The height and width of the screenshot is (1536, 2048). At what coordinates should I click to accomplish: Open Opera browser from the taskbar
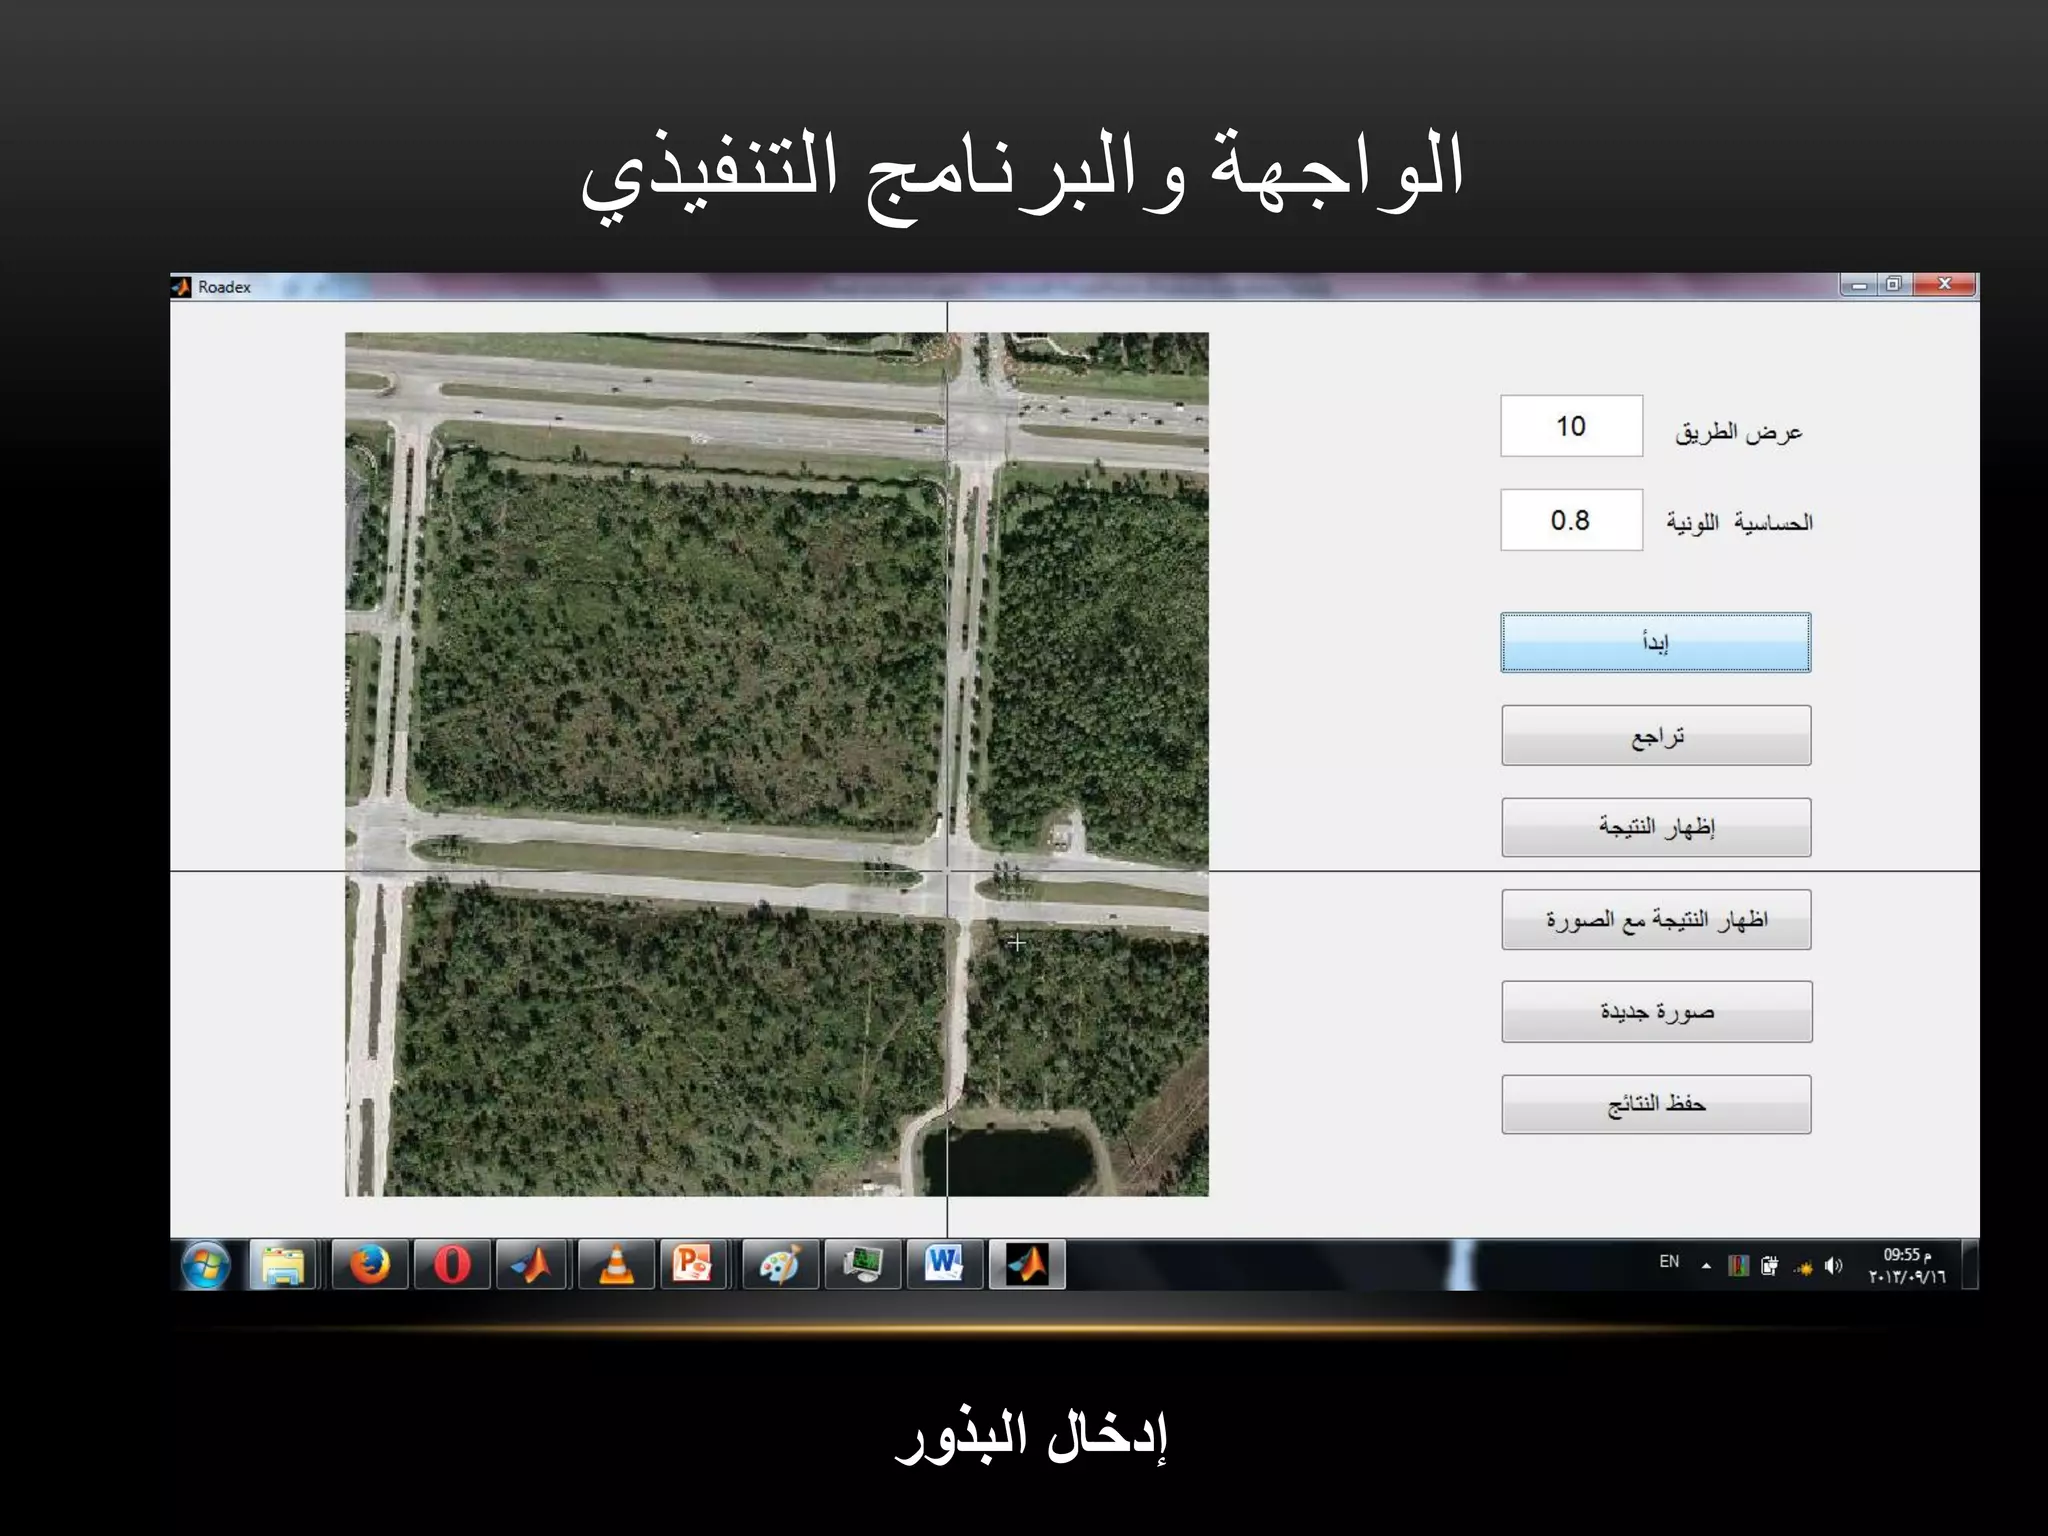451,1265
